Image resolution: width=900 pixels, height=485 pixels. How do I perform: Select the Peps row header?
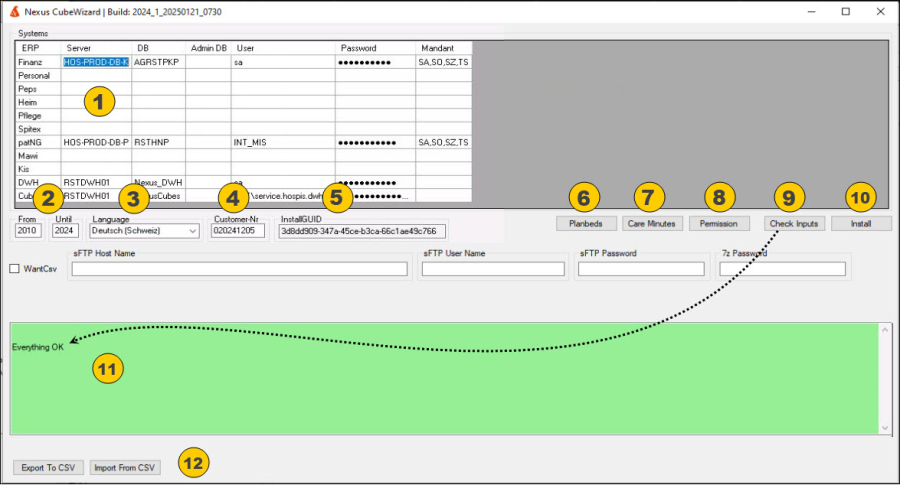point(38,89)
